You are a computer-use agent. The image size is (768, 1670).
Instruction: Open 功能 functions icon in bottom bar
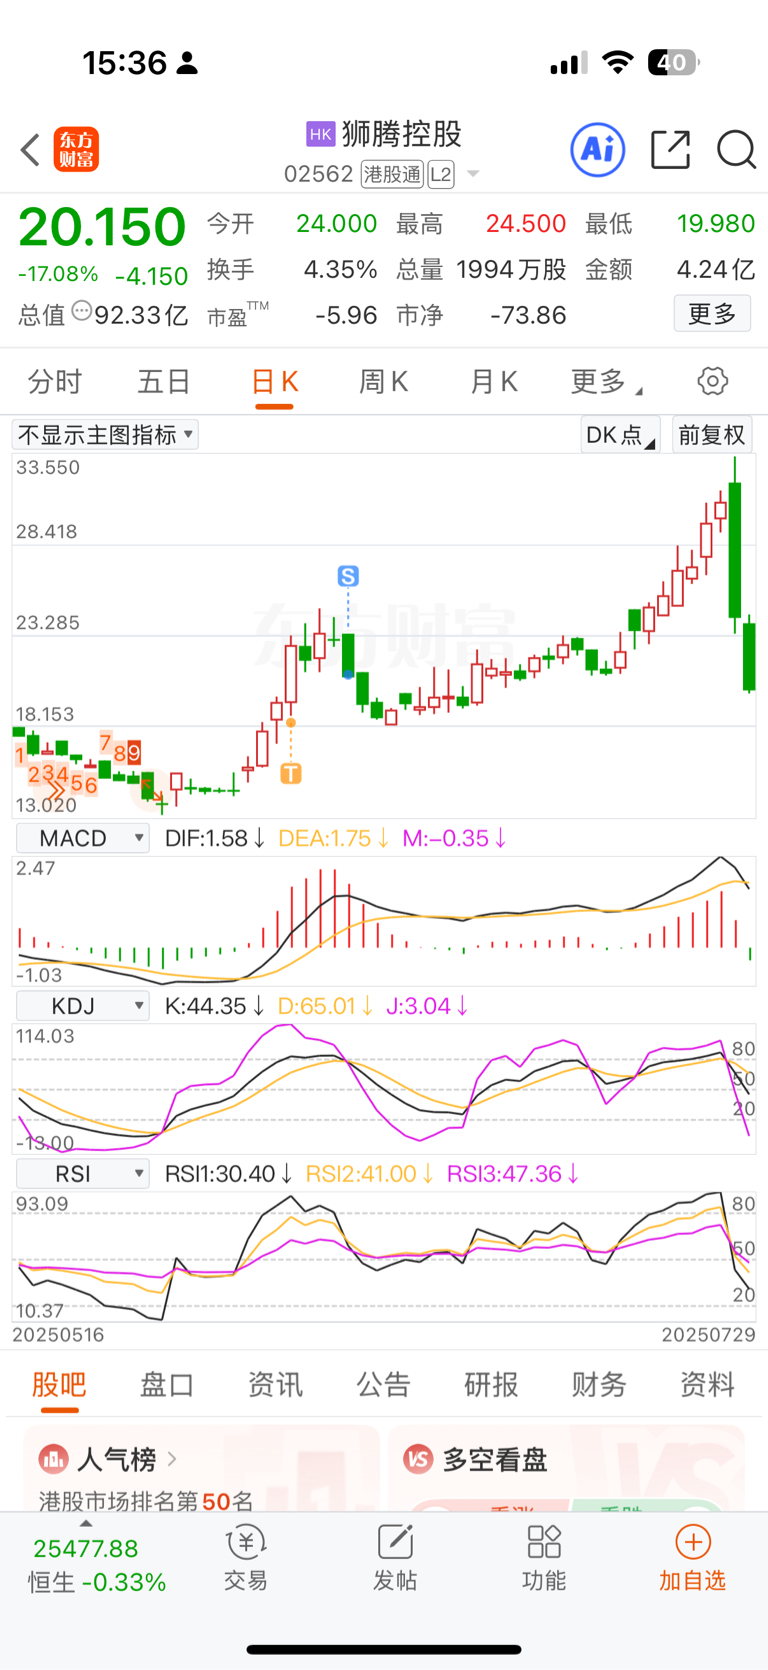pyautogui.click(x=544, y=1543)
